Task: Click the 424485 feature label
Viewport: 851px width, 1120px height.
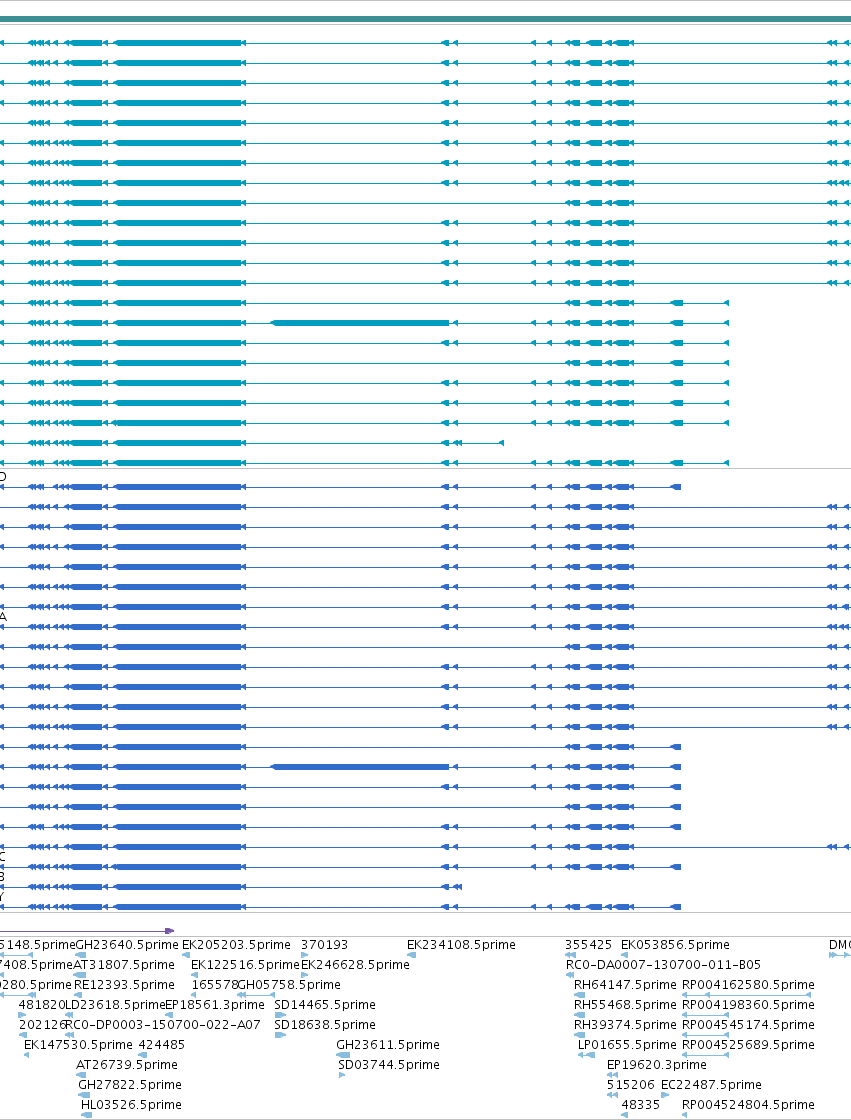Action: click(x=161, y=1044)
